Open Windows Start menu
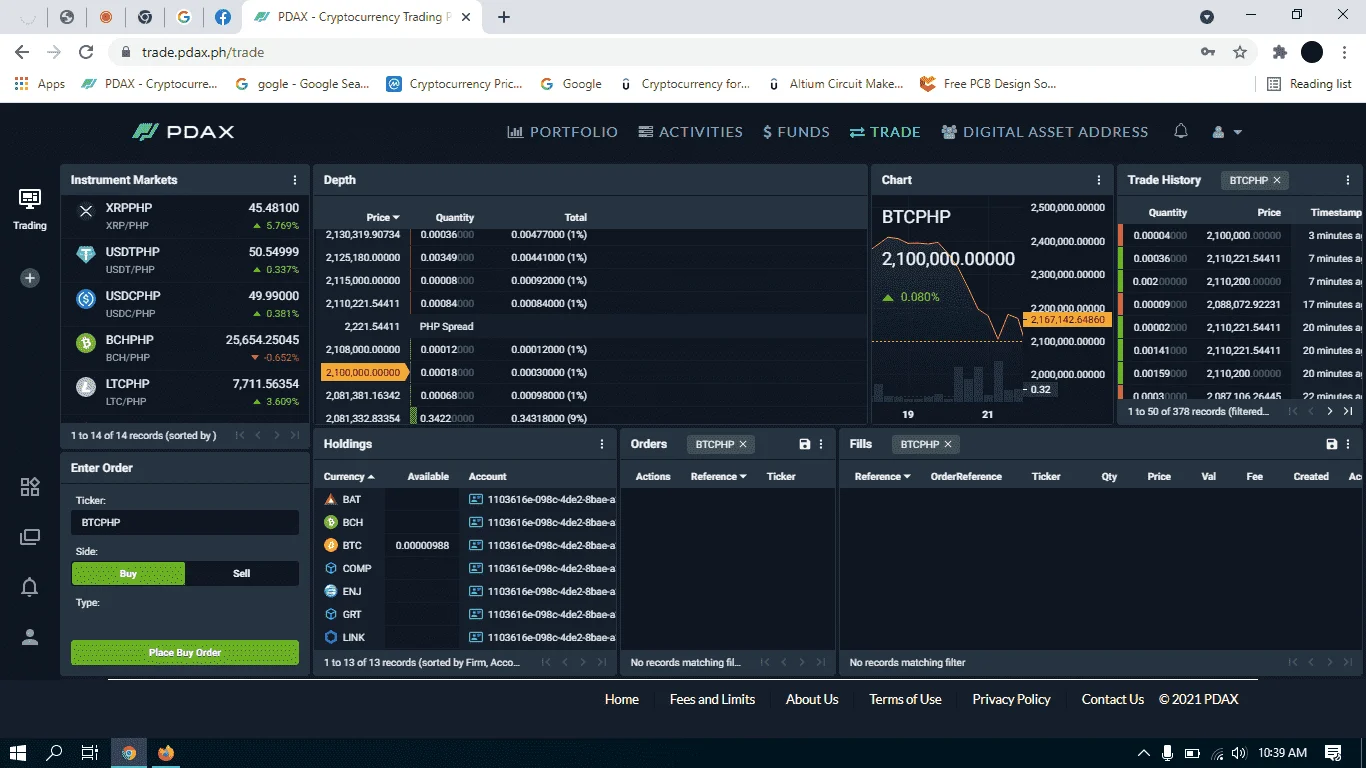Screen dimensions: 1366x768 pyautogui.click(x=18, y=753)
